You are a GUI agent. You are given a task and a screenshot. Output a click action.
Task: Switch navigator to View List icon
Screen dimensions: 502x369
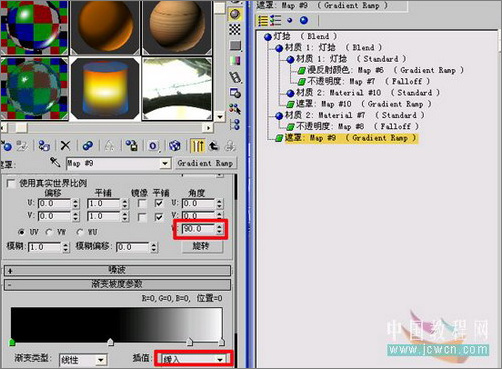[x=263, y=21]
